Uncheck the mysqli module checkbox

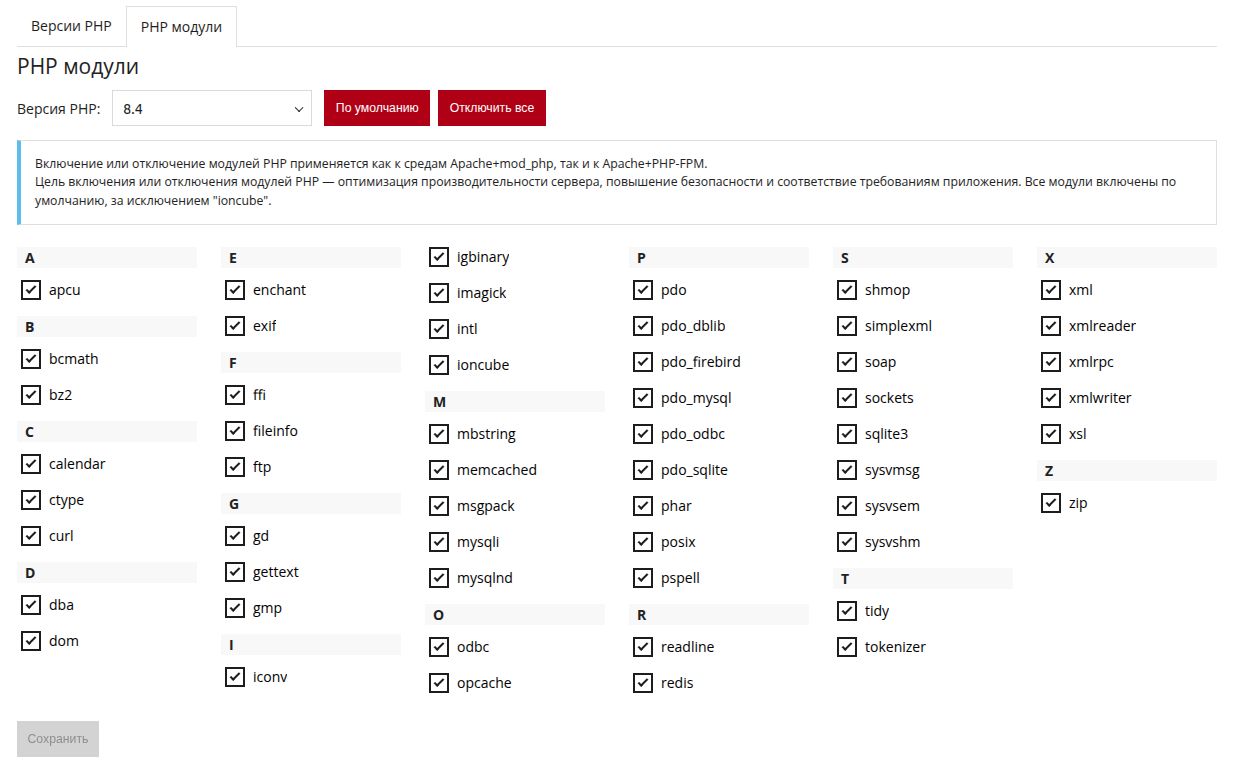pyautogui.click(x=439, y=542)
